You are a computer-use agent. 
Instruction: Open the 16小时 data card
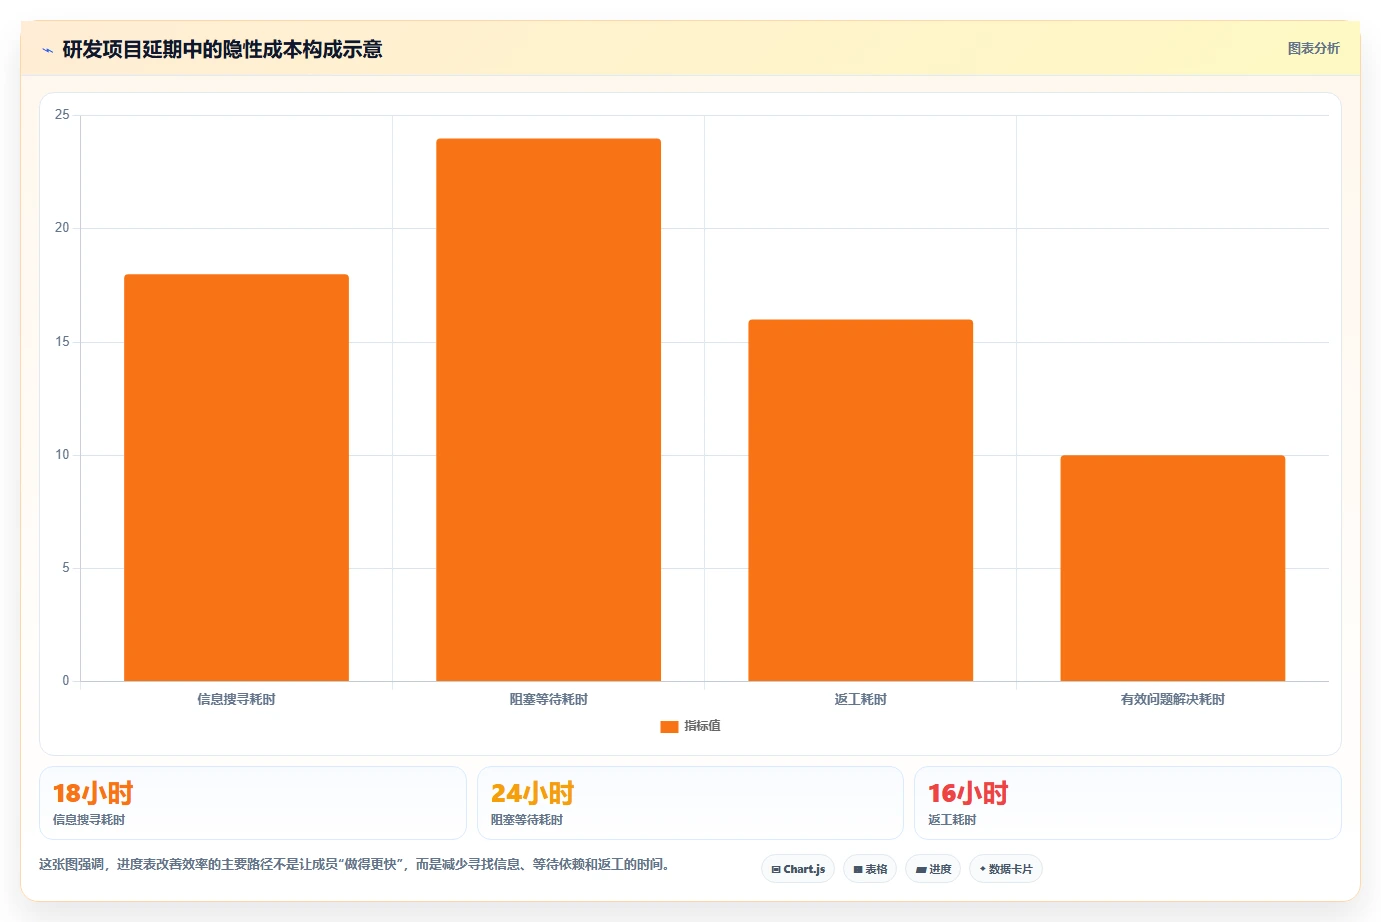pyautogui.click(x=1127, y=803)
